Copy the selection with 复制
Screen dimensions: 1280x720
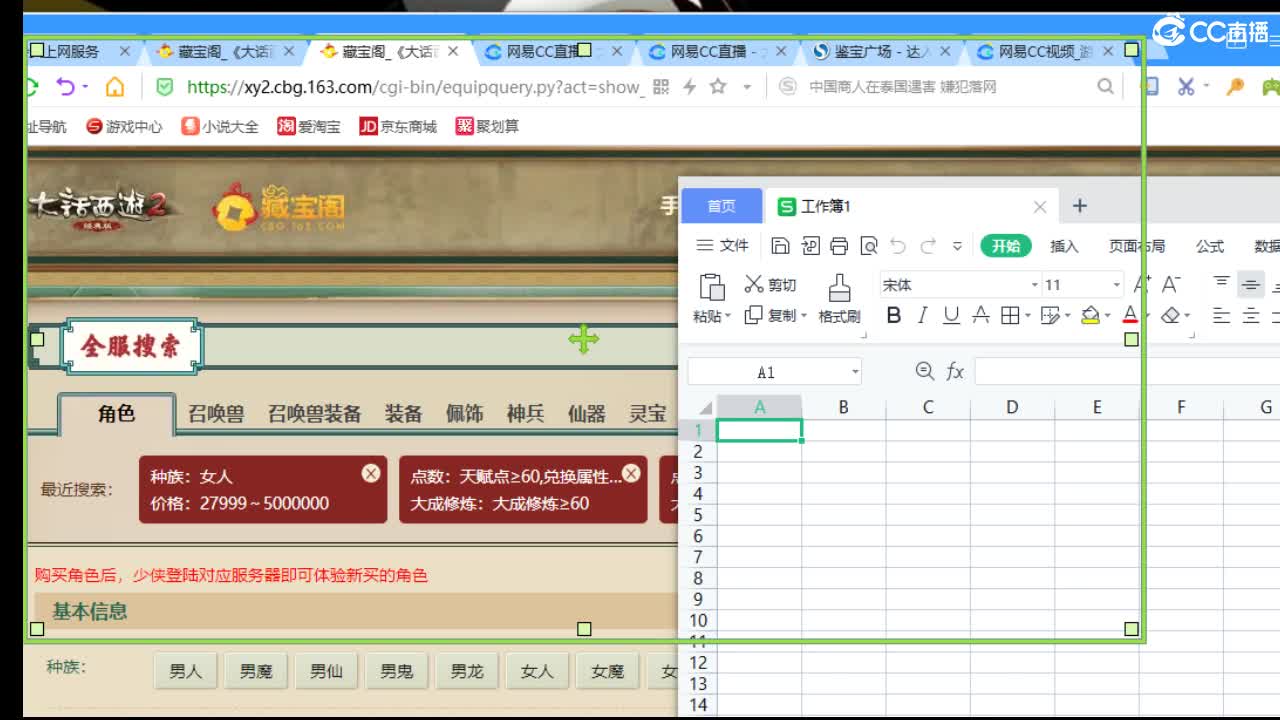coord(770,316)
